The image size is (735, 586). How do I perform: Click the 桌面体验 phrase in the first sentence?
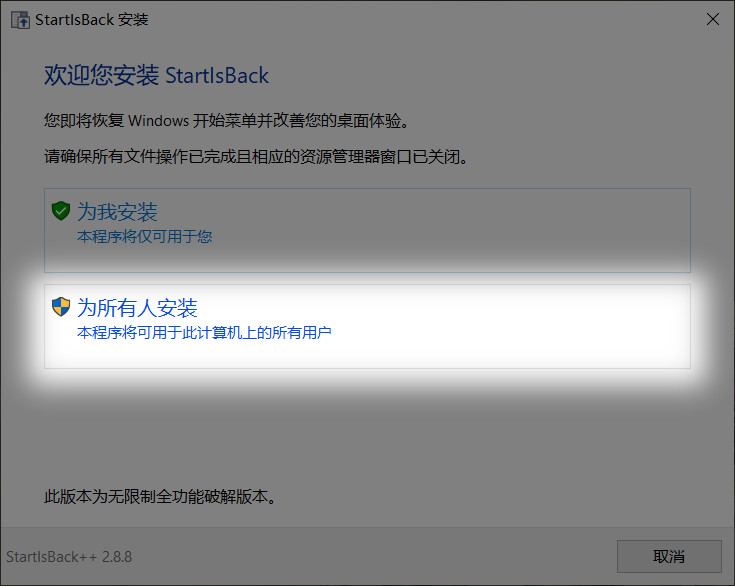pyautogui.click(x=369, y=121)
